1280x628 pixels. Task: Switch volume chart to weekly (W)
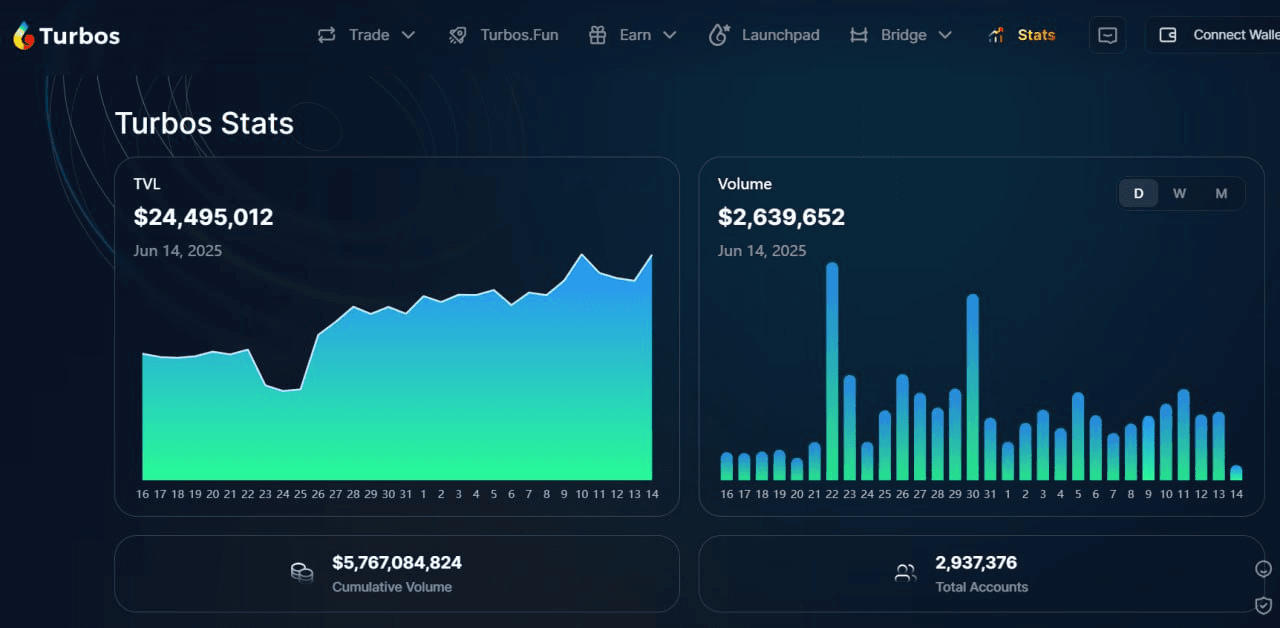tap(1180, 193)
